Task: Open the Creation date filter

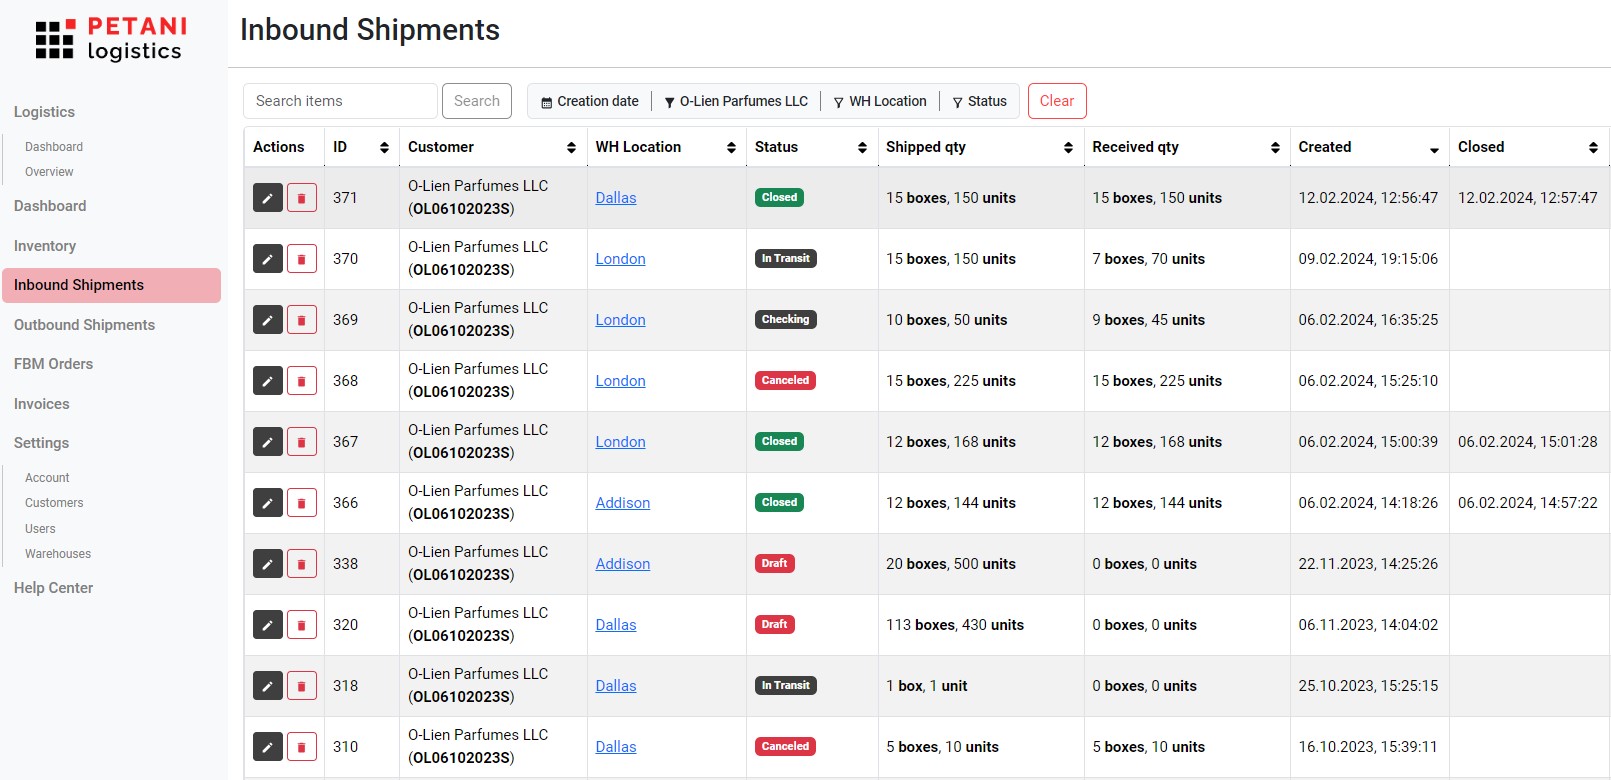Action: (590, 101)
